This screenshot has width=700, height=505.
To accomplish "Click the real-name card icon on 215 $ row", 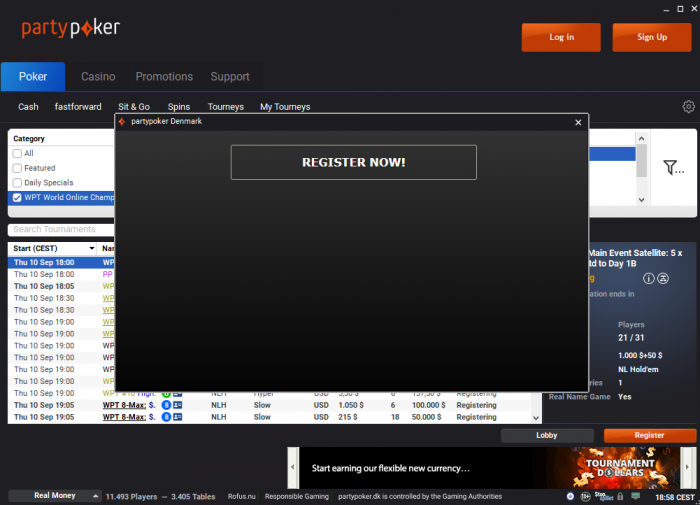I will click(x=178, y=417).
